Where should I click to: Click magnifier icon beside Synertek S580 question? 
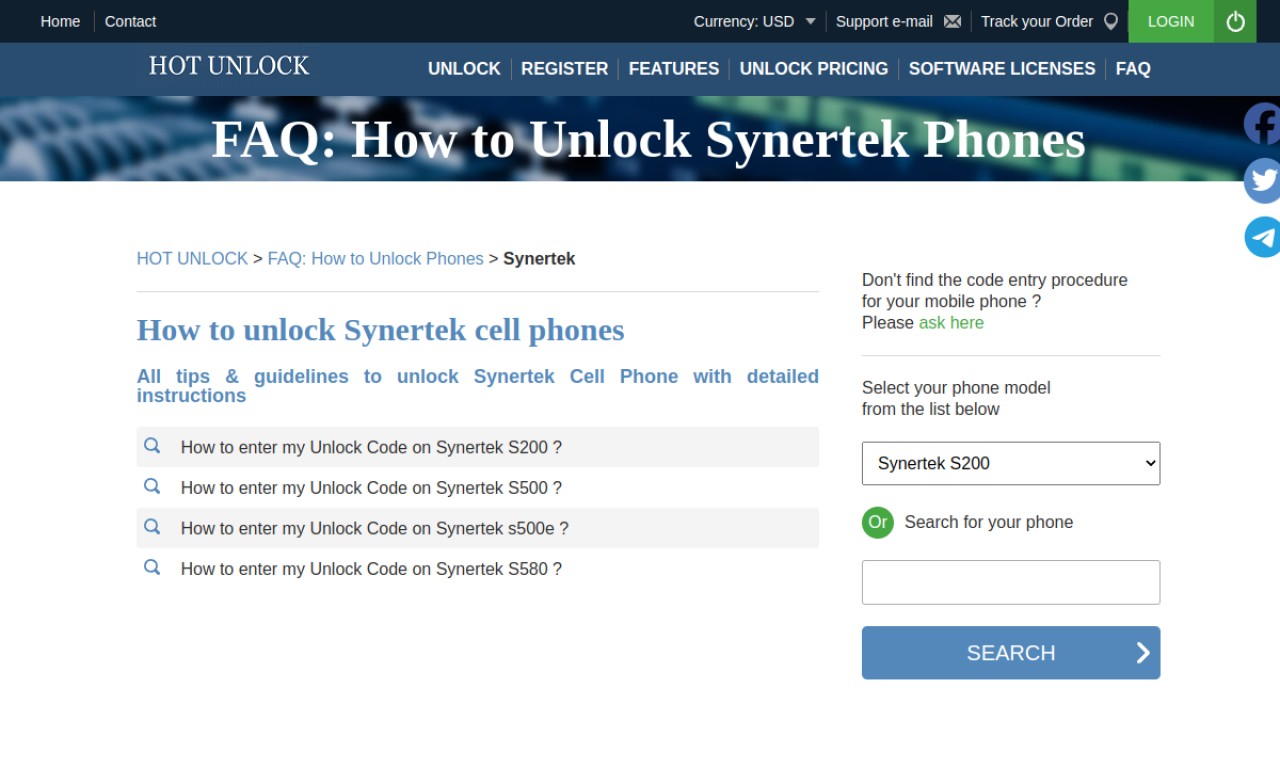click(x=152, y=567)
